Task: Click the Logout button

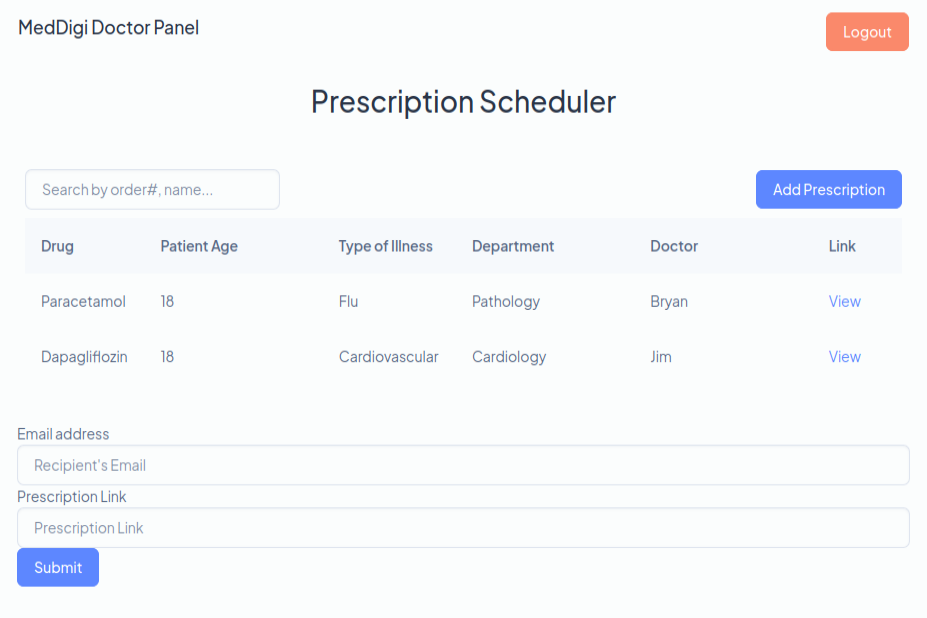Action: point(866,32)
